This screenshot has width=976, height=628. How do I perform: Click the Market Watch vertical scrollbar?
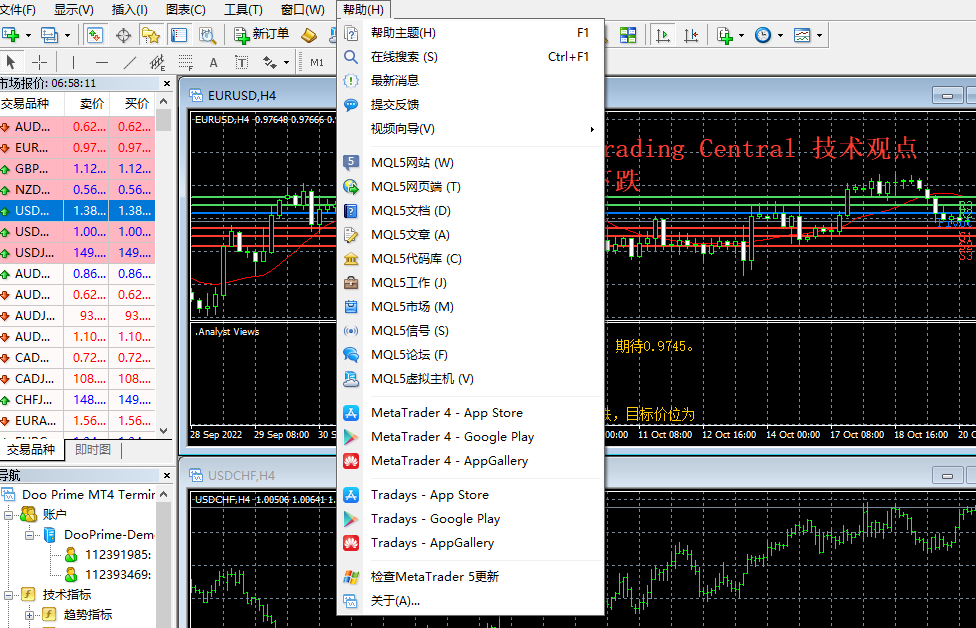[164, 270]
